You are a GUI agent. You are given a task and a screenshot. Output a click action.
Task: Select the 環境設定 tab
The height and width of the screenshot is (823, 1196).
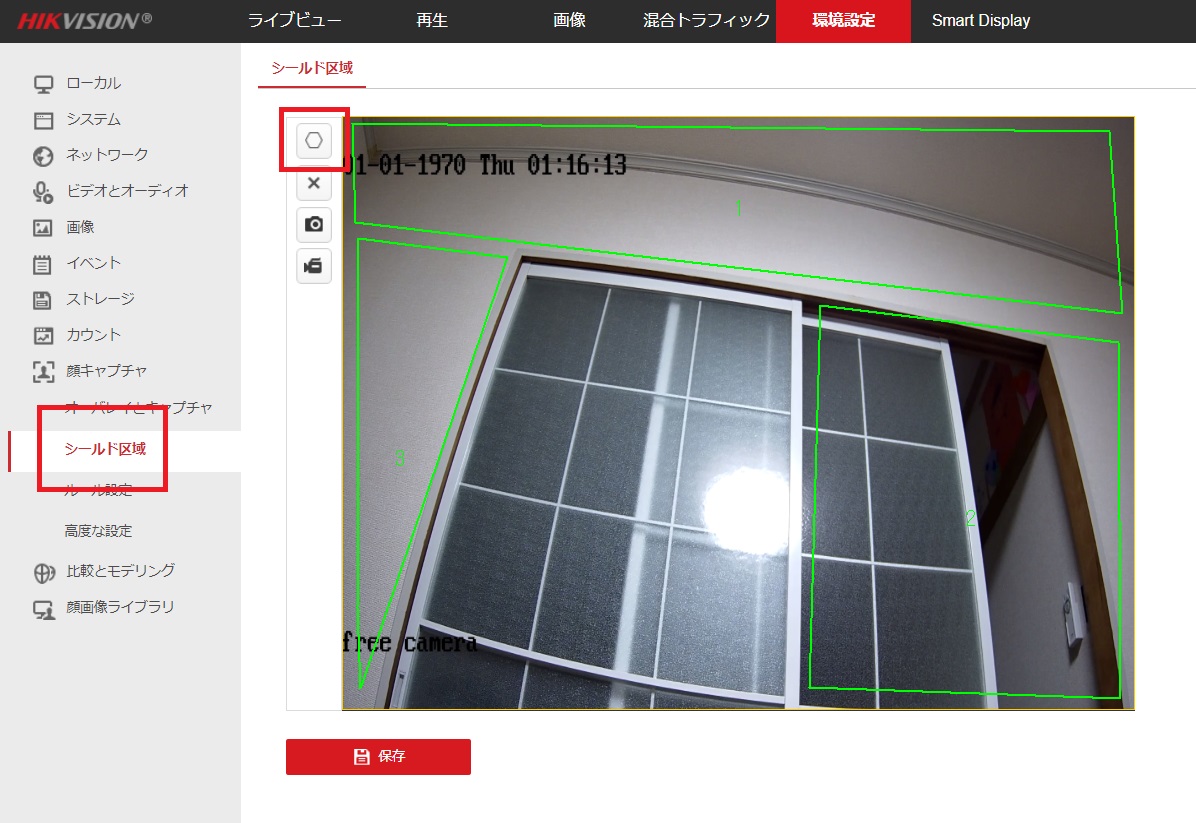pyautogui.click(x=844, y=21)
